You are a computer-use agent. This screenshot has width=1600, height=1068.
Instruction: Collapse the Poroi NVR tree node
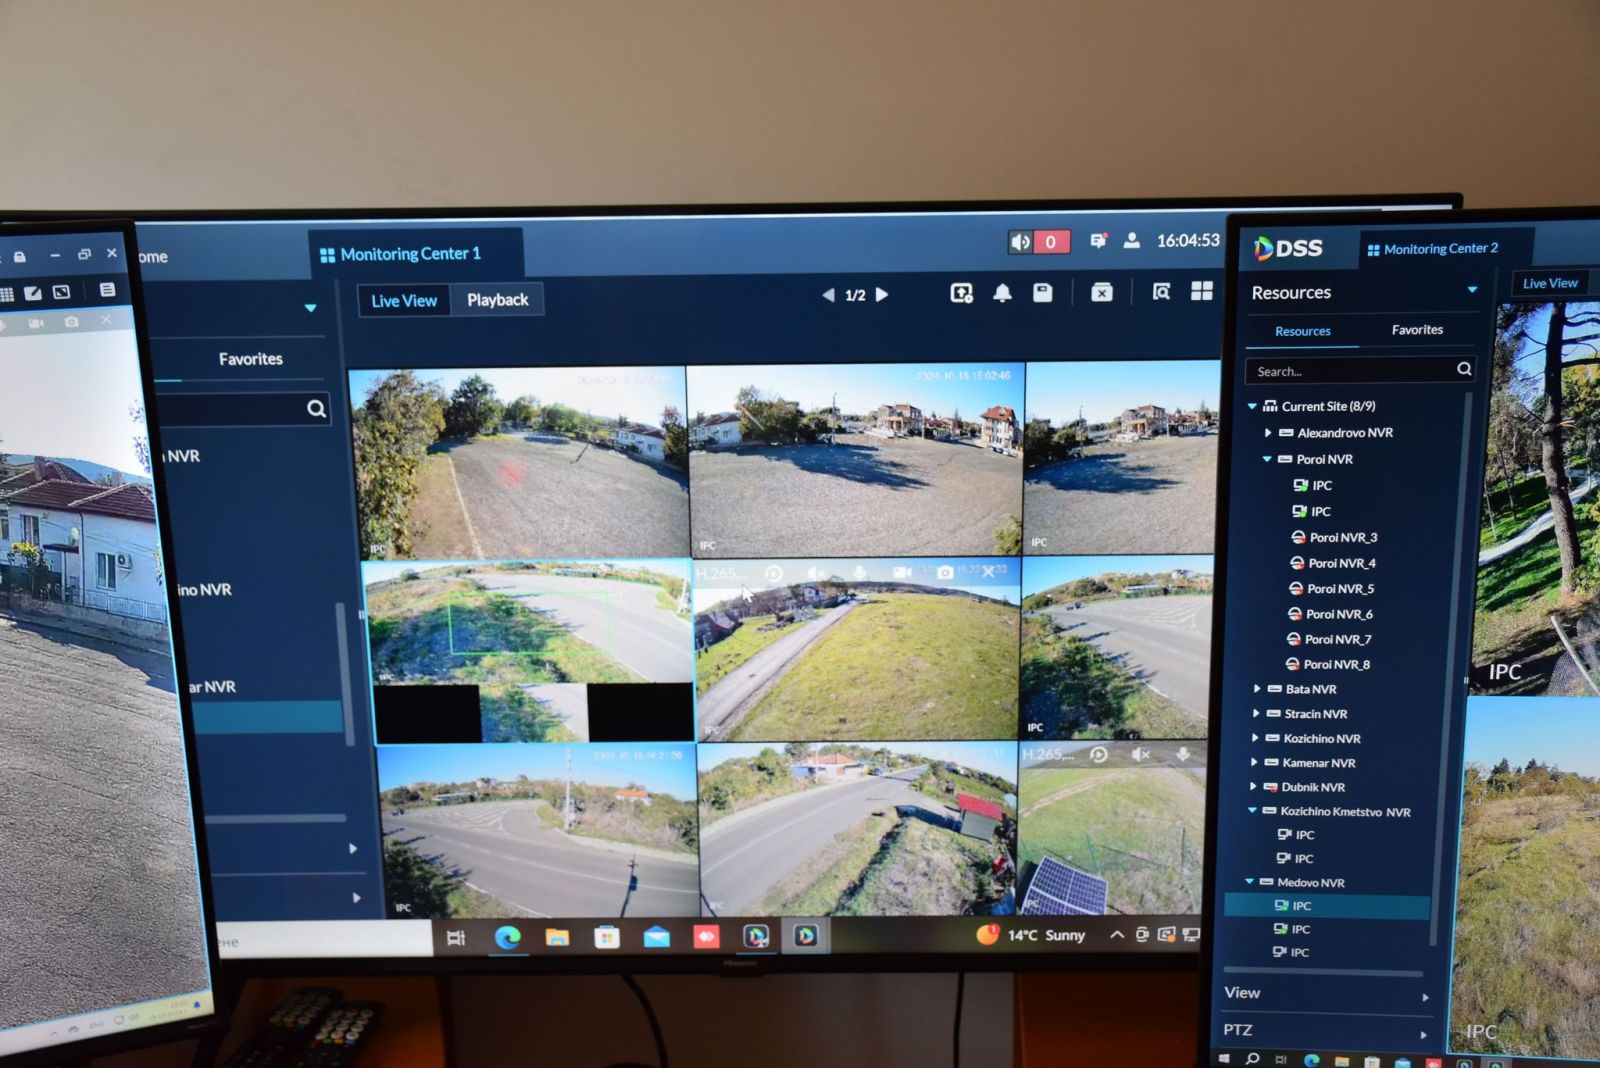(x=1267, y=459)
